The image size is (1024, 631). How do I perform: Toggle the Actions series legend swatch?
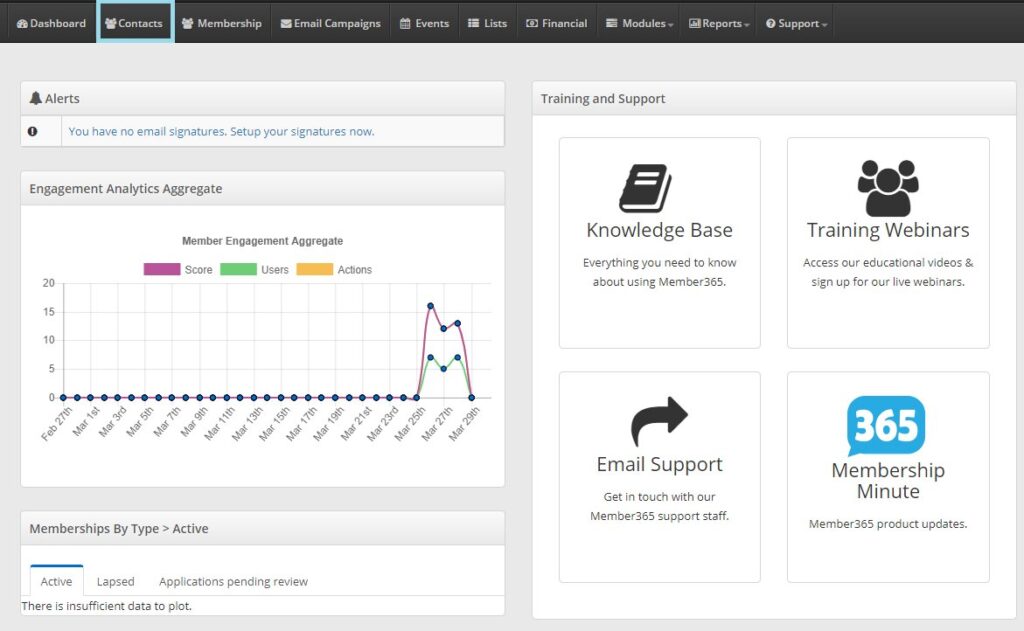315,269
